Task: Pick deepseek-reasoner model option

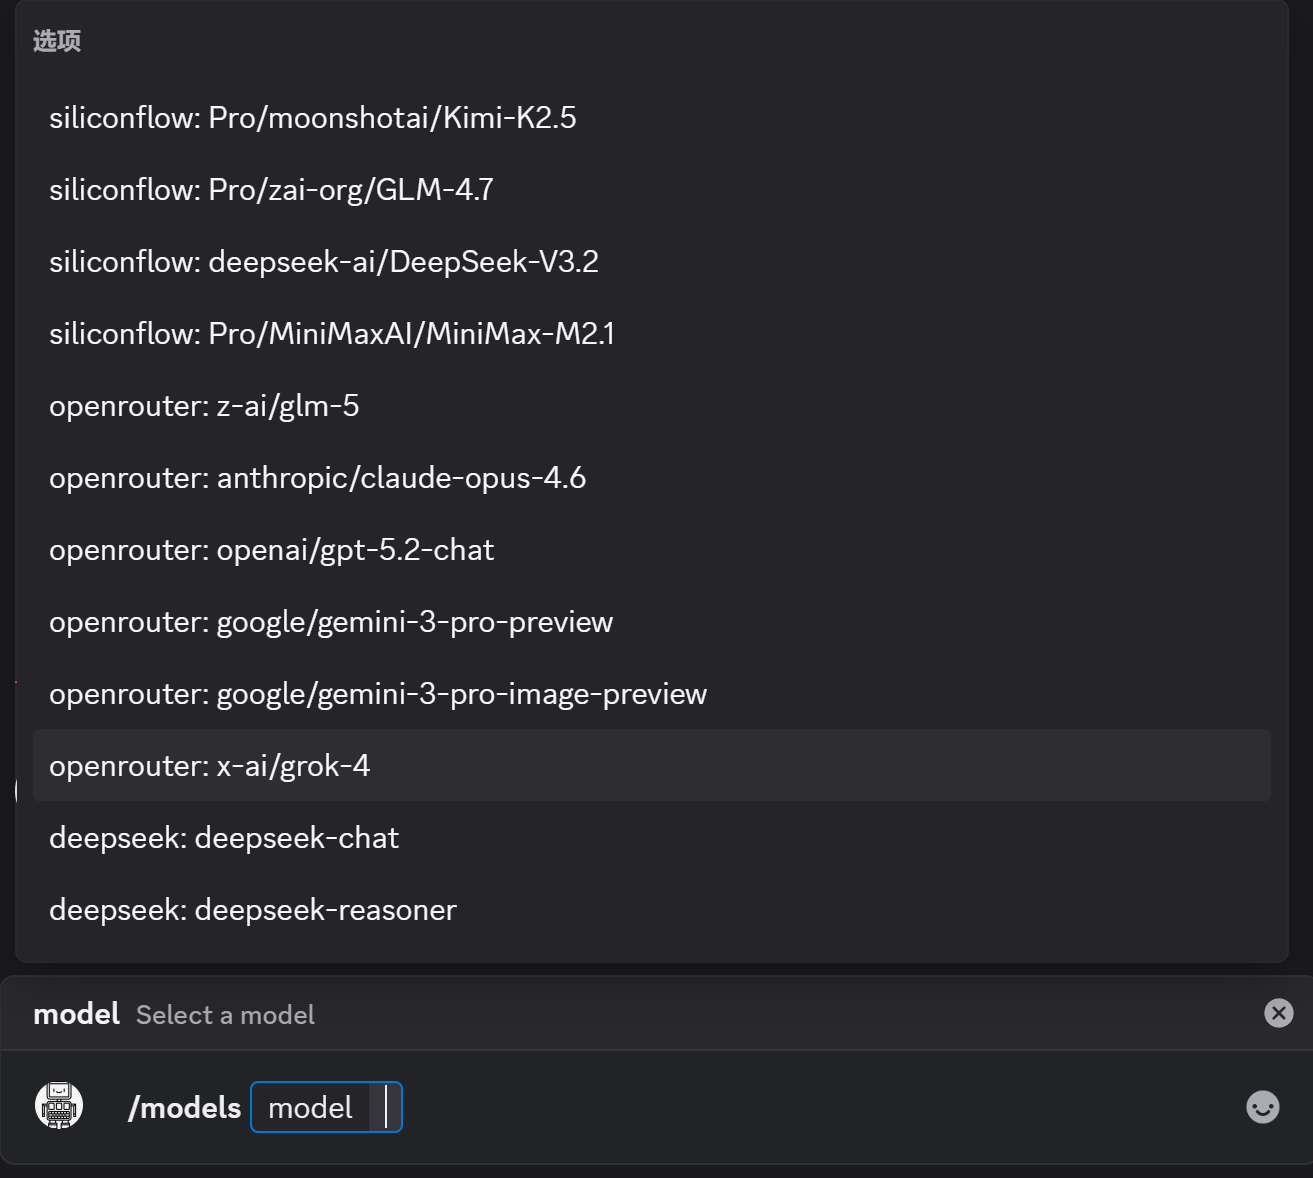Action: point(252,910)
